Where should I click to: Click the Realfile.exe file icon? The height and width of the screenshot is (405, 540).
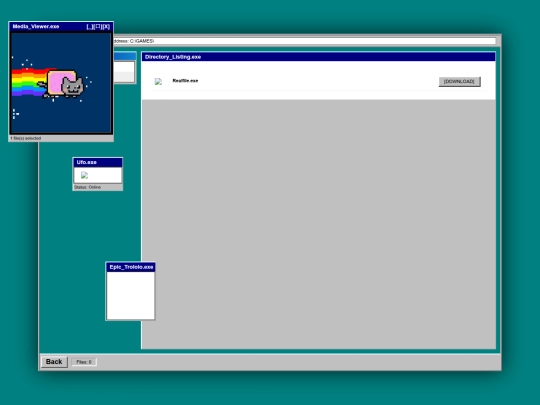point(158,82)
